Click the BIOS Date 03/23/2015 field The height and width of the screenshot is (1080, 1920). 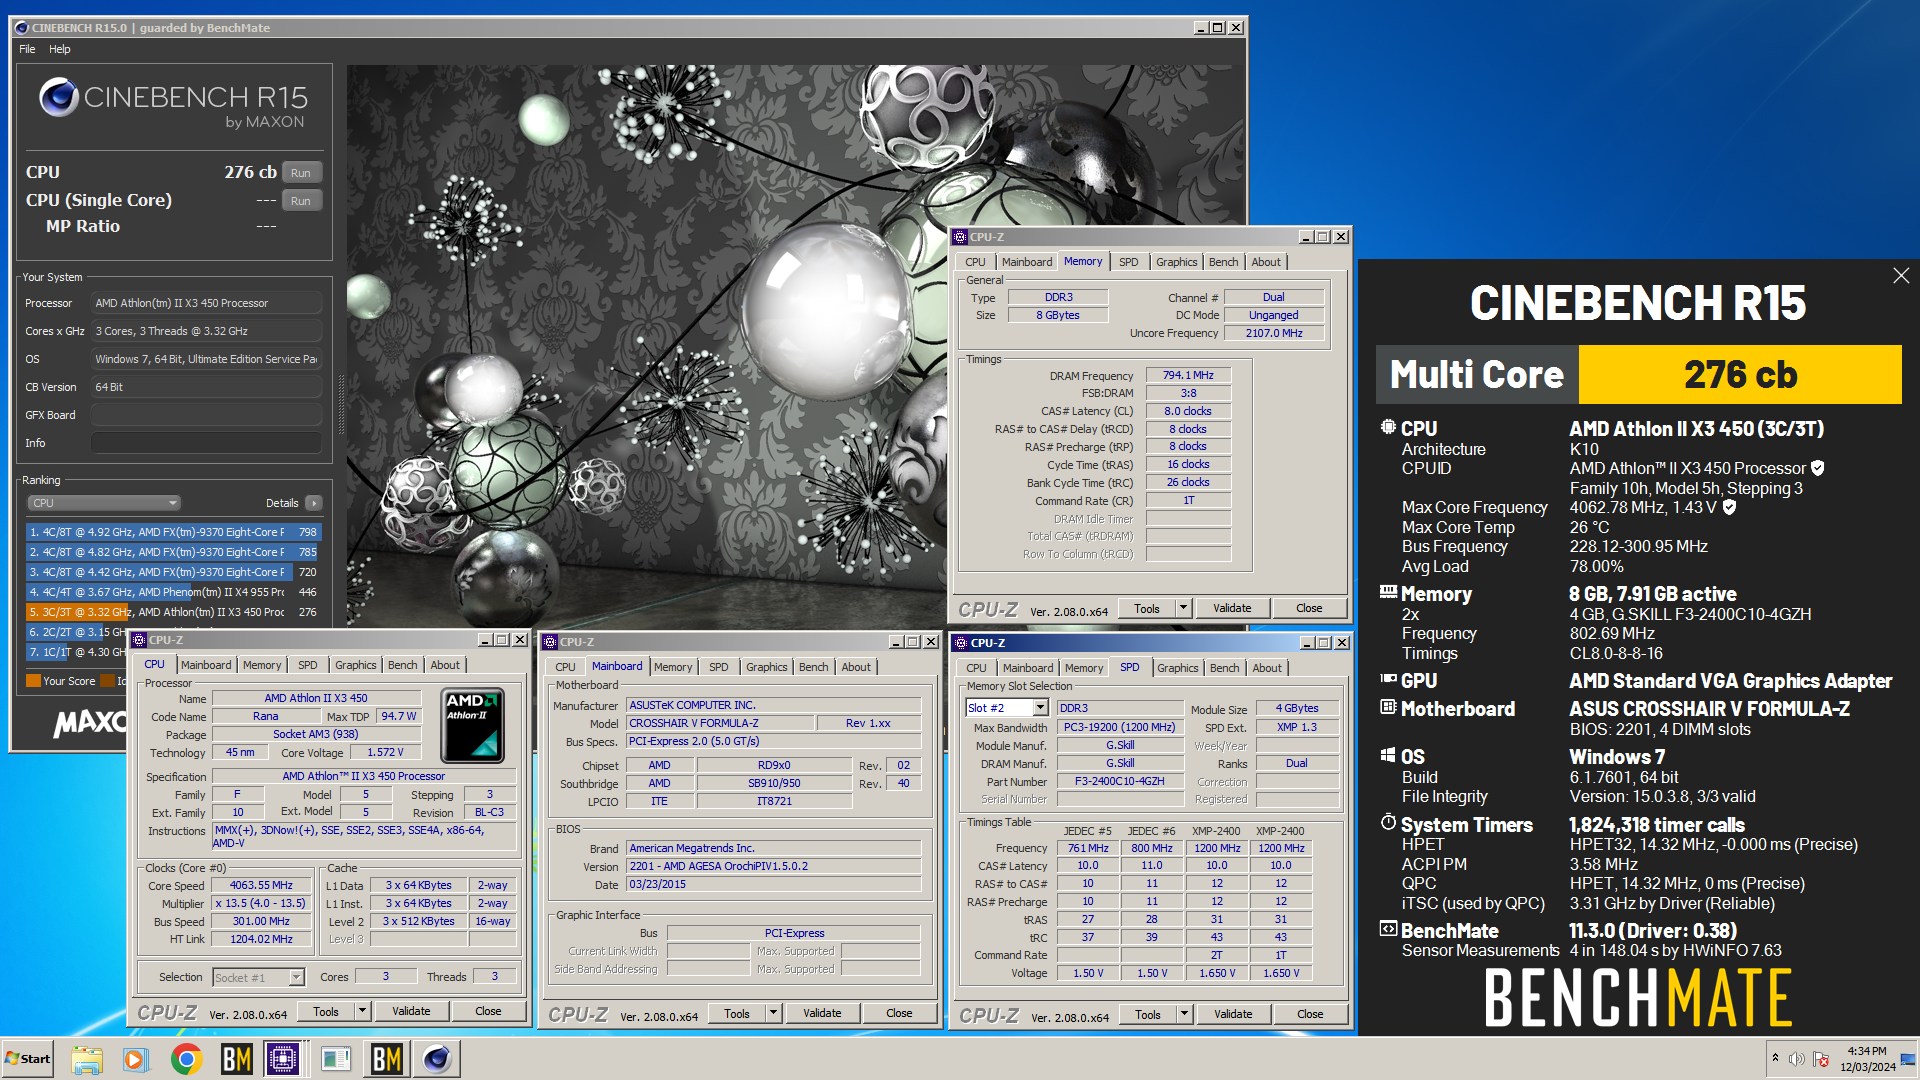(773, 884)
